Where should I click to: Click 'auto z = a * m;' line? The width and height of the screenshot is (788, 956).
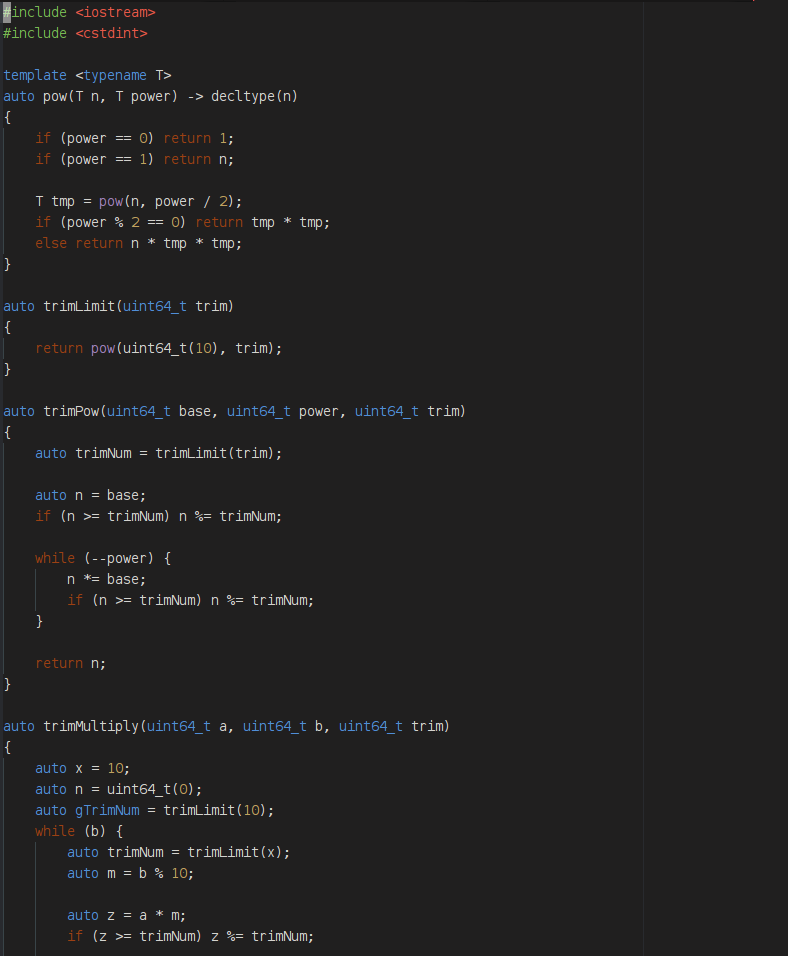tap(126, 916)
